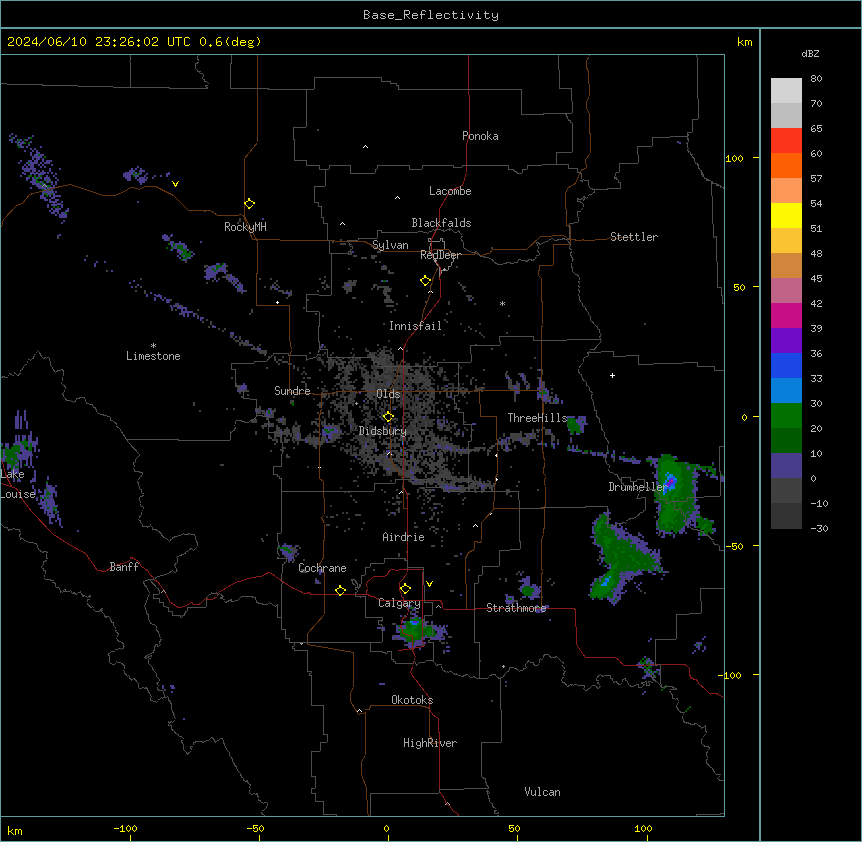Click the yellow diamond marker near RockyMH
The image size is (862, 842).
click(x=250, y=204)
